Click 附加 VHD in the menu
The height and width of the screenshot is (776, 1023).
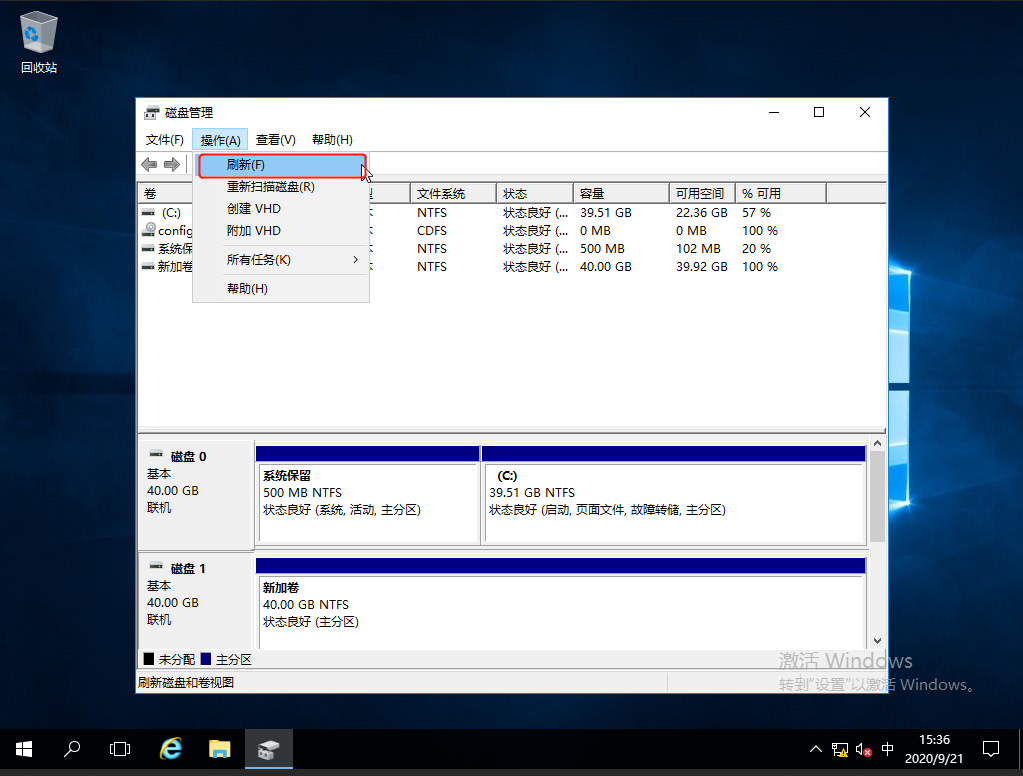(254, 231)
